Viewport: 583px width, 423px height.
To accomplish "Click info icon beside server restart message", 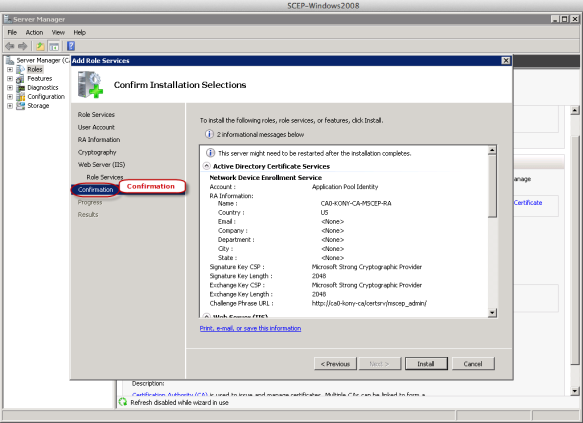I will pyautogui.click(x=210, y=153).
